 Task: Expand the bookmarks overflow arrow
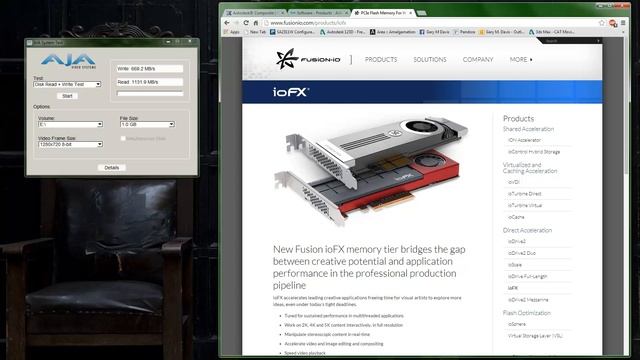623,32
